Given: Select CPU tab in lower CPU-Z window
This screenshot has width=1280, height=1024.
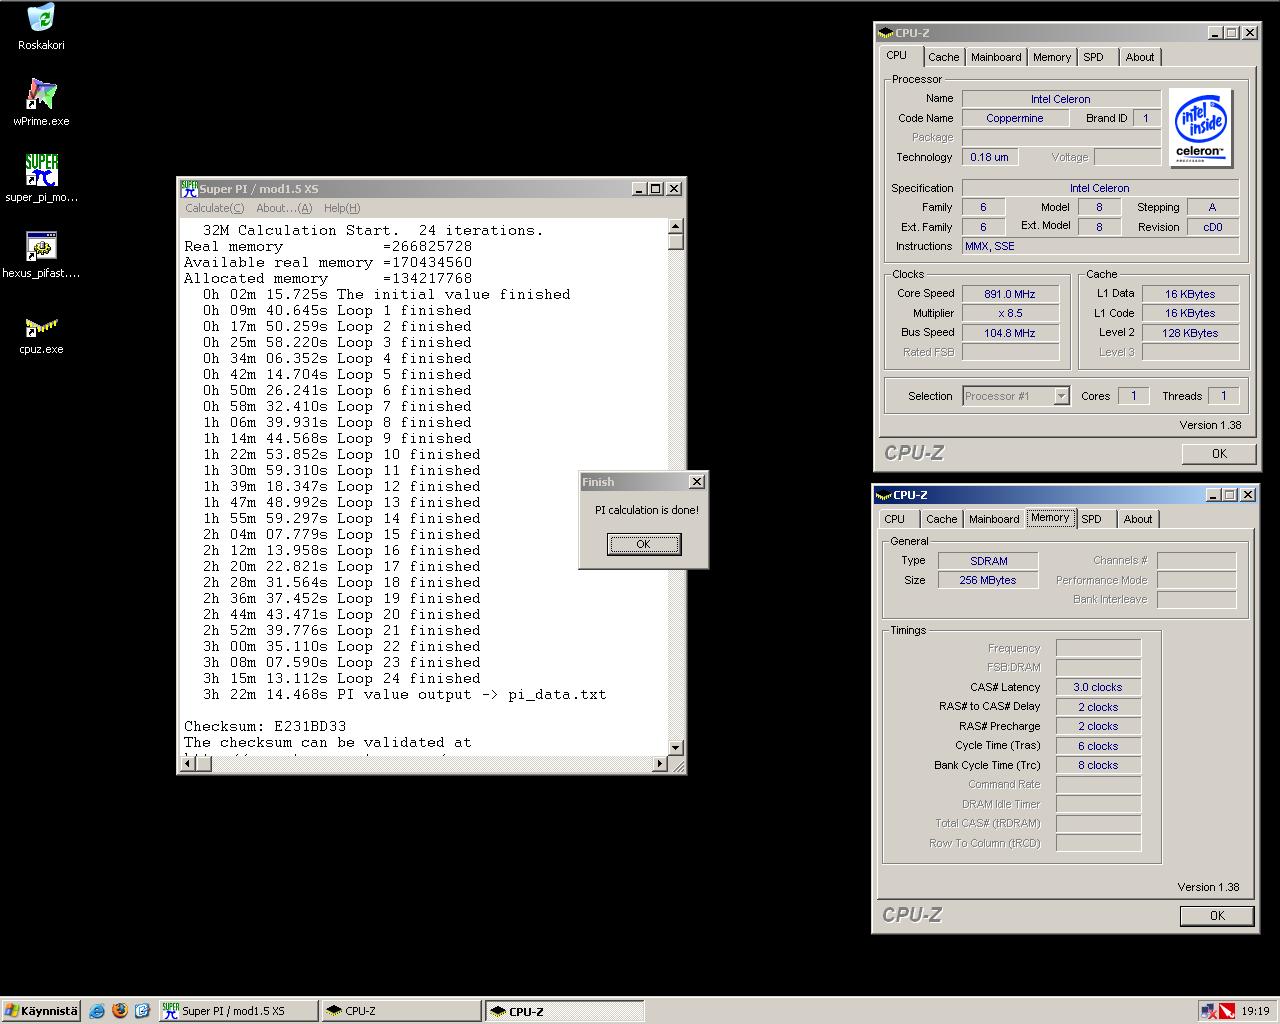Looking at the screenshot, I should [x=895, y=519].
